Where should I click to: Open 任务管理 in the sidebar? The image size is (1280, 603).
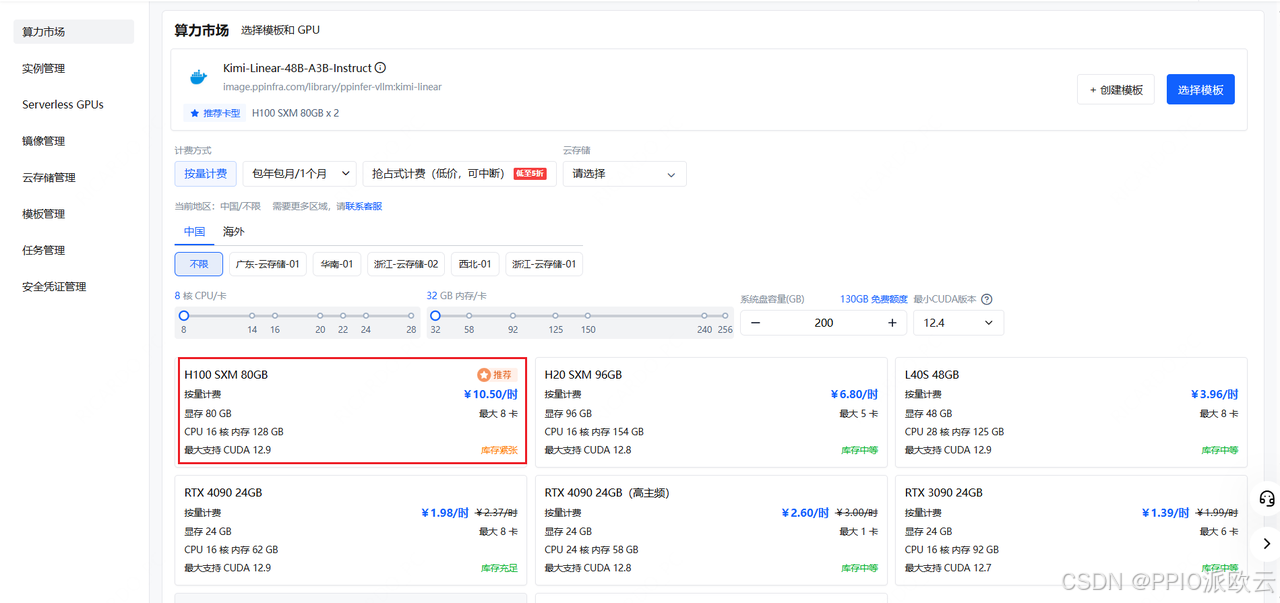[73, 250]
